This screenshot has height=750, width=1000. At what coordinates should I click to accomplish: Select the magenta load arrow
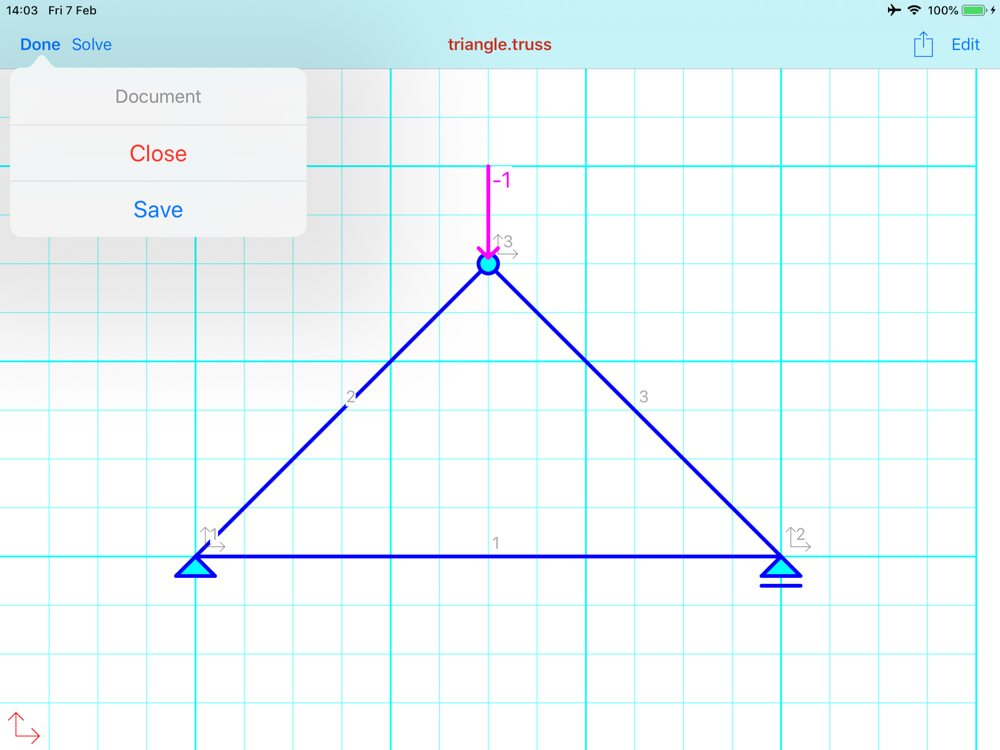(488, 212)
